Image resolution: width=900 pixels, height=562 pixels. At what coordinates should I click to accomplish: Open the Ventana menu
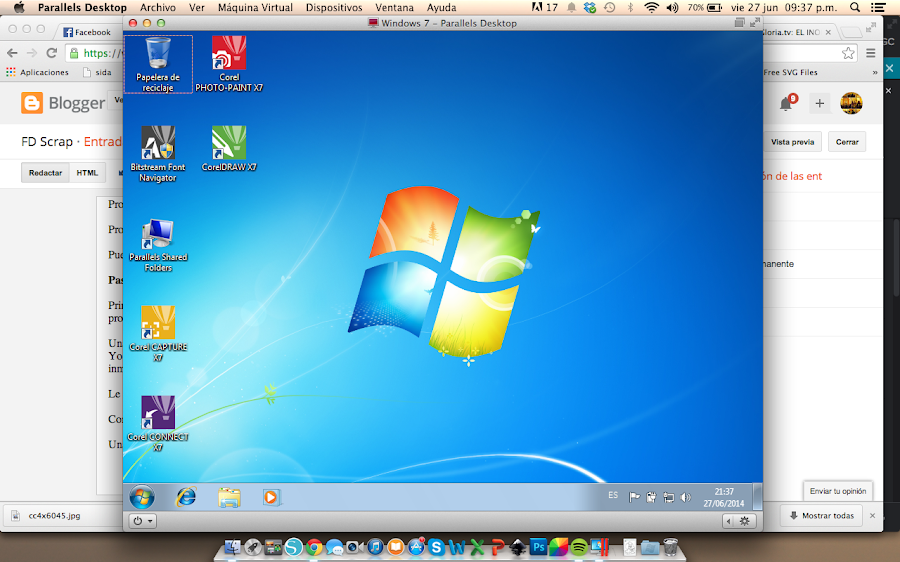pyautogui.click(x=394, y=7)
